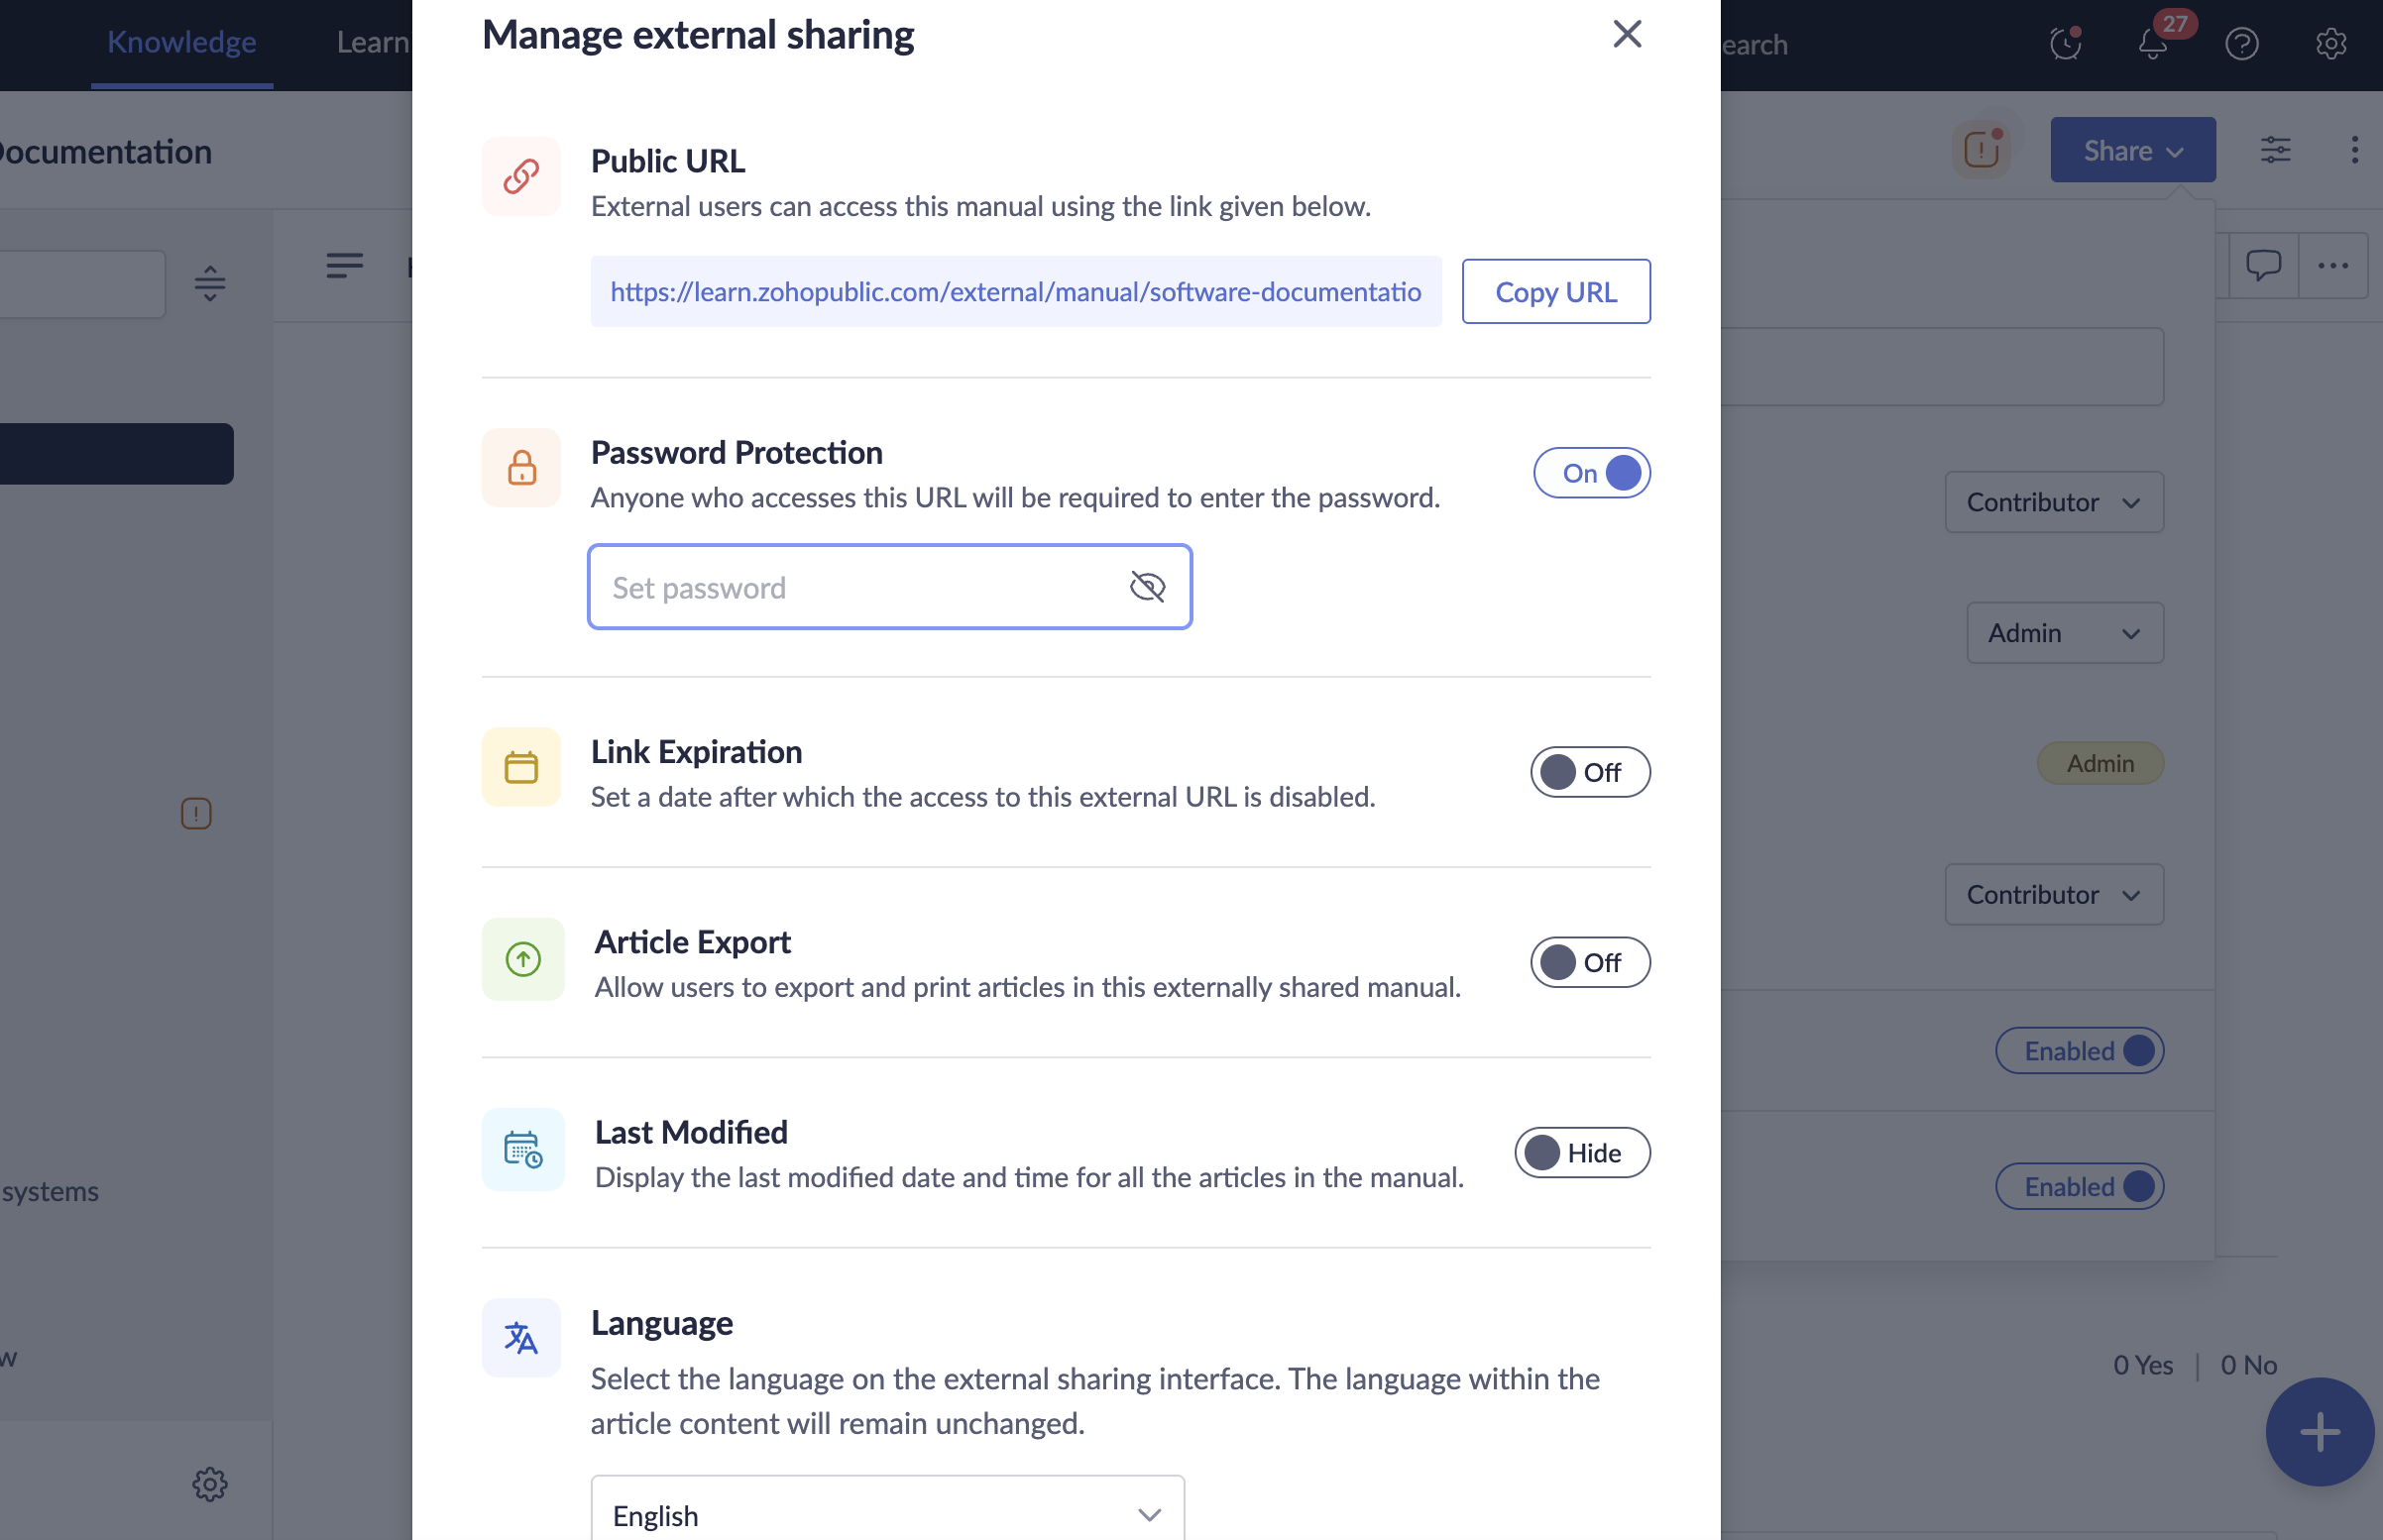Open the Admin role dropdown
Screen dimensions: 2383x1540
(x=2064, y=633)
